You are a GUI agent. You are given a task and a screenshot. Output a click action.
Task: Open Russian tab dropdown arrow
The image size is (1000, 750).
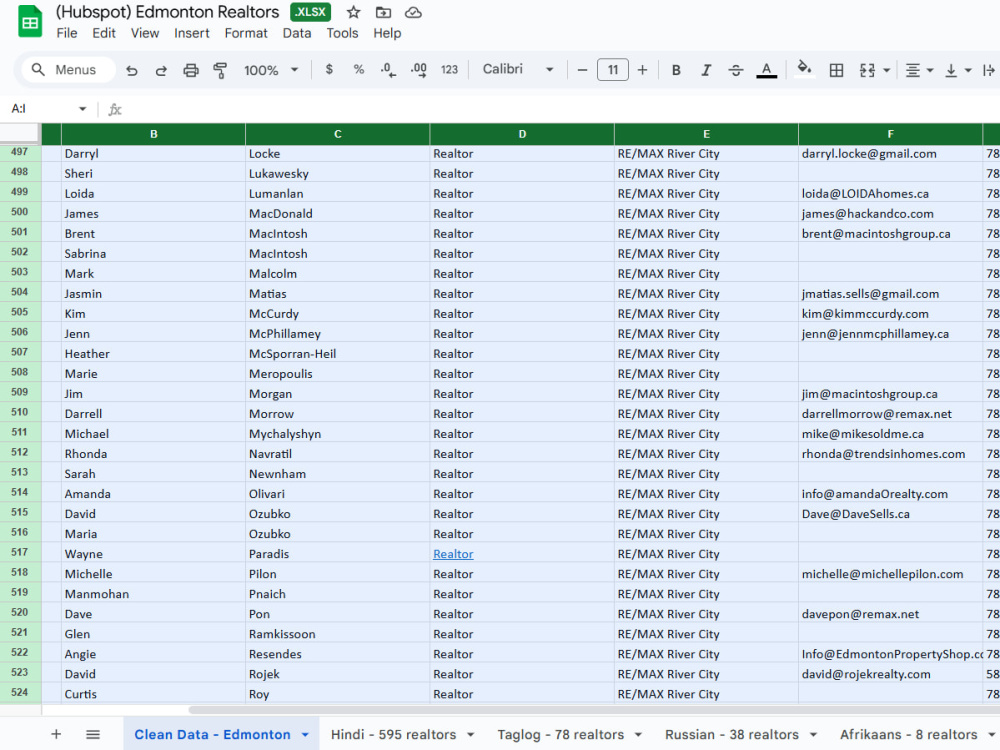tap(813, 735)
